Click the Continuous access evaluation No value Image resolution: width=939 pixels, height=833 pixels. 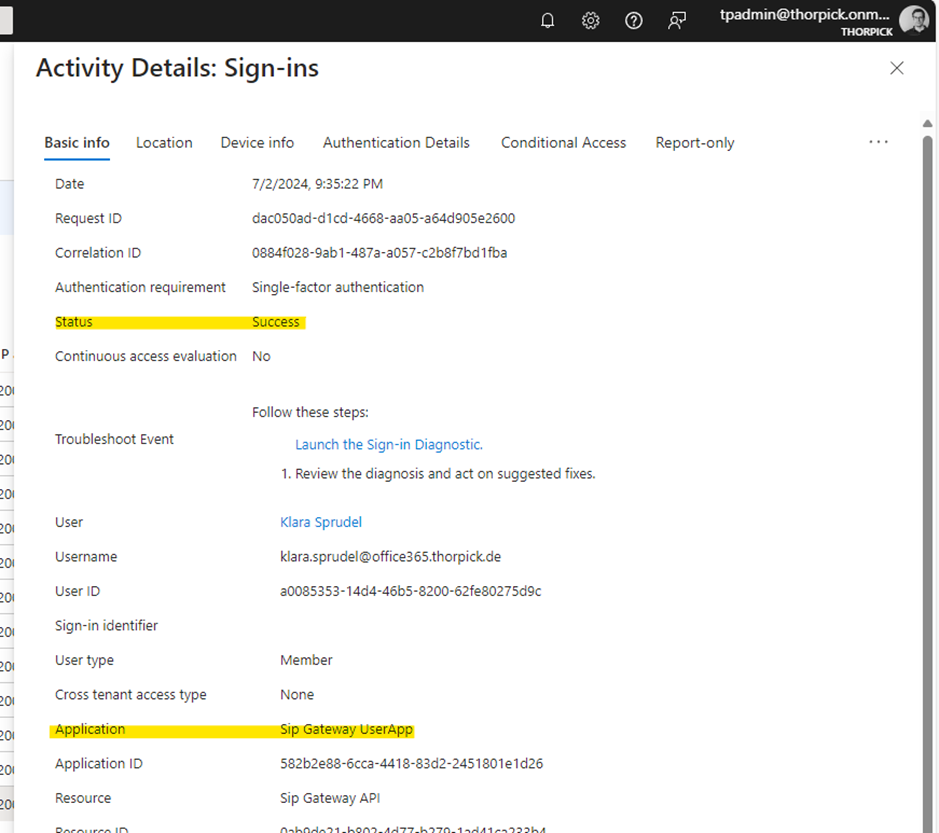(x=261, y=356)
